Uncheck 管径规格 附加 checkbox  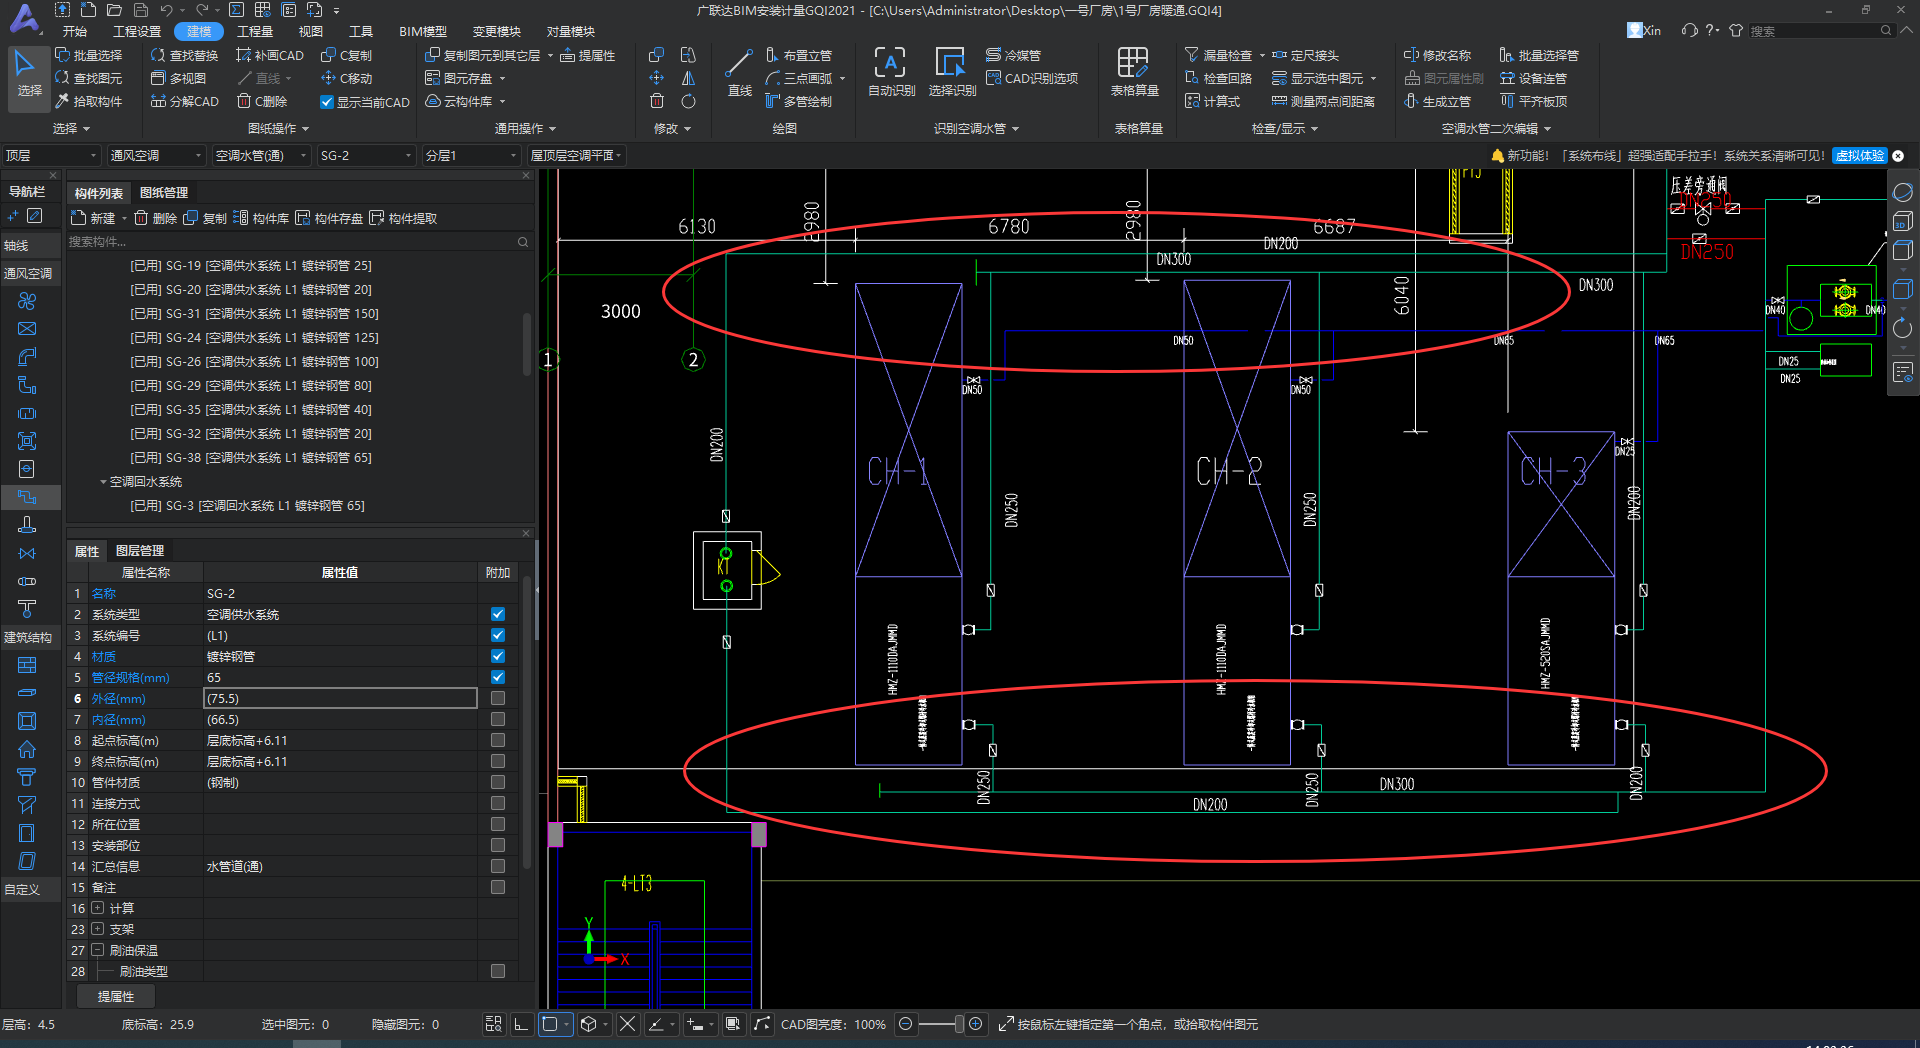pos(498,677)
